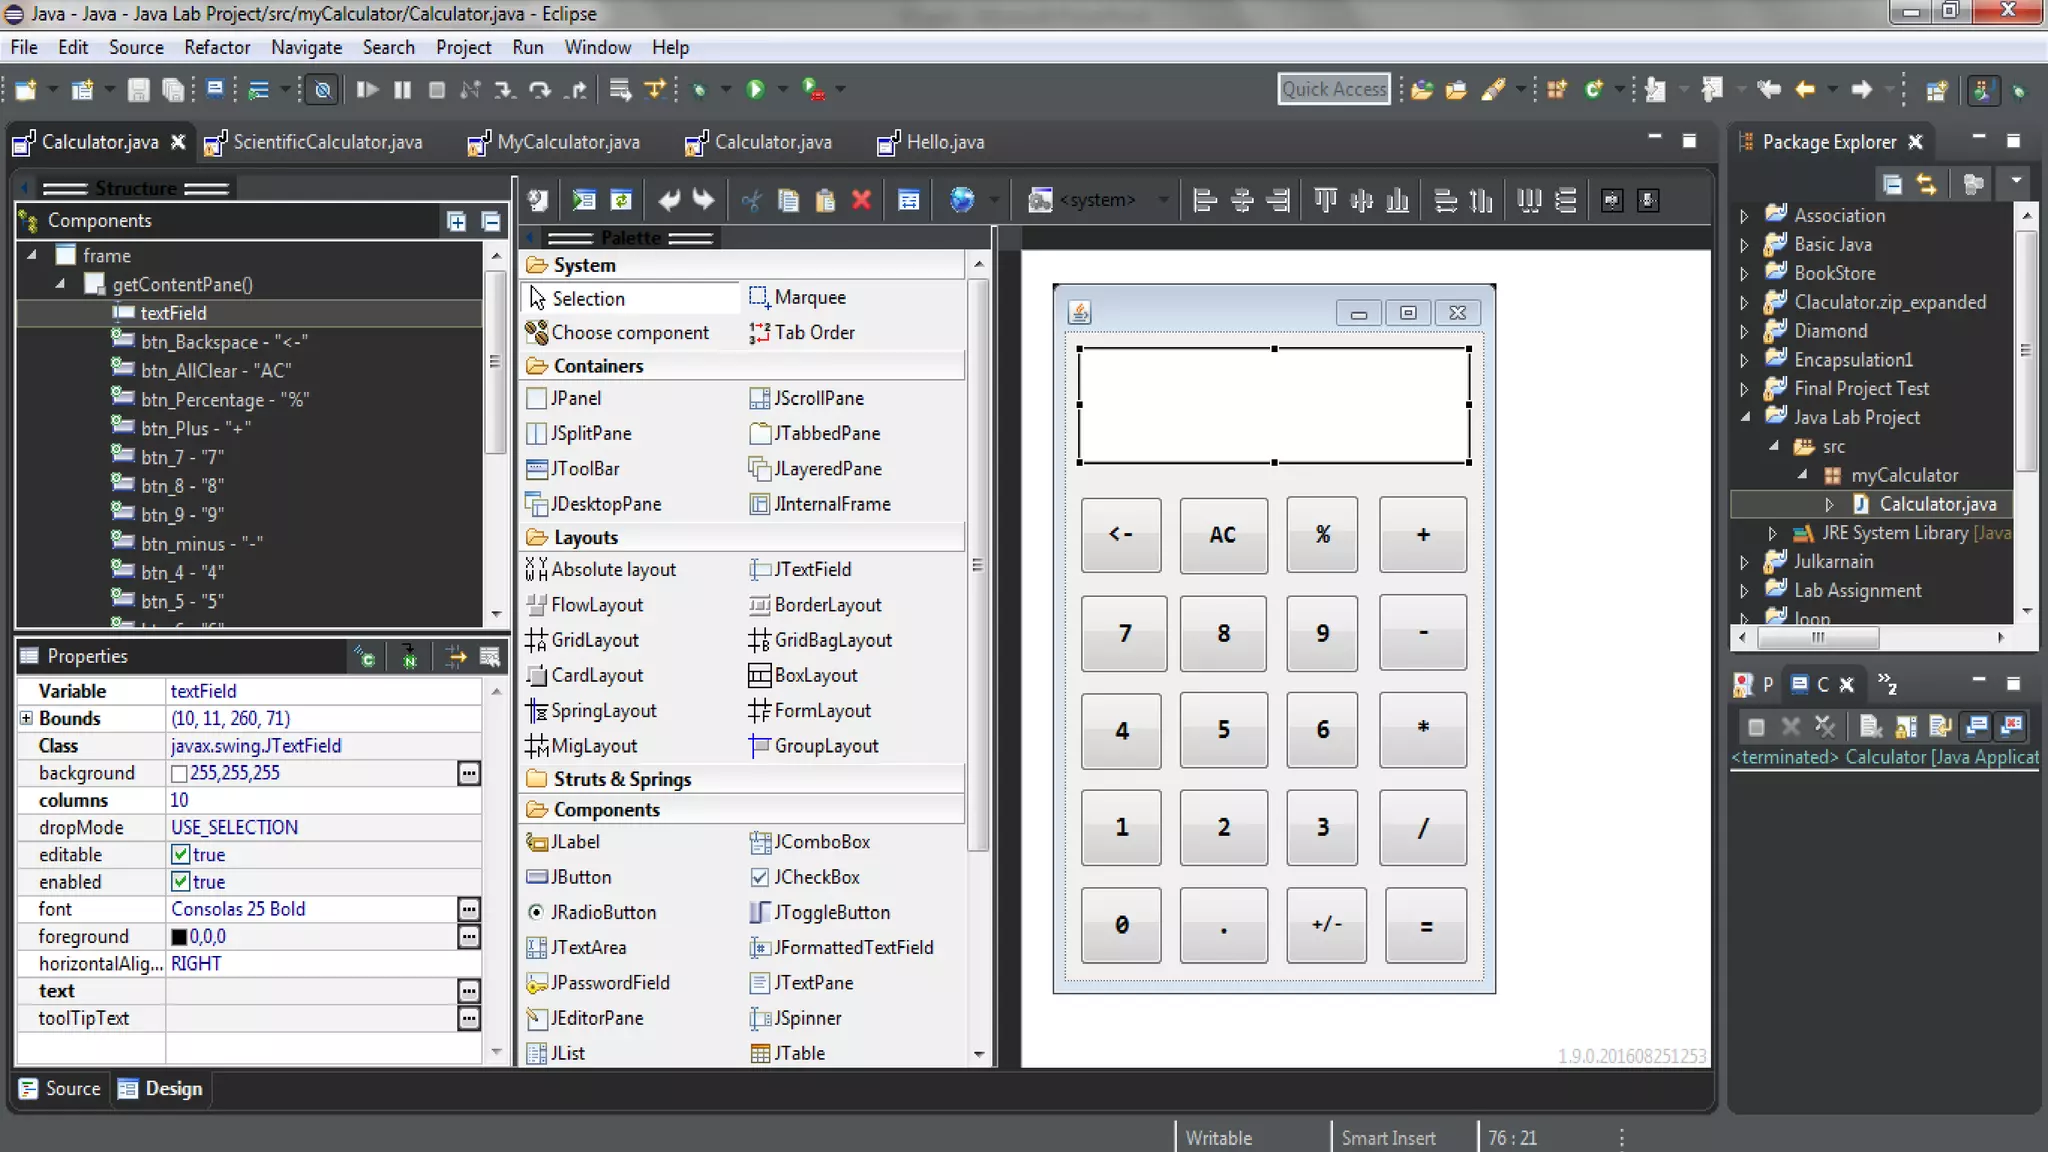
Task: Click the Redo arrow in designer toolbar
Action: [704, 200]
